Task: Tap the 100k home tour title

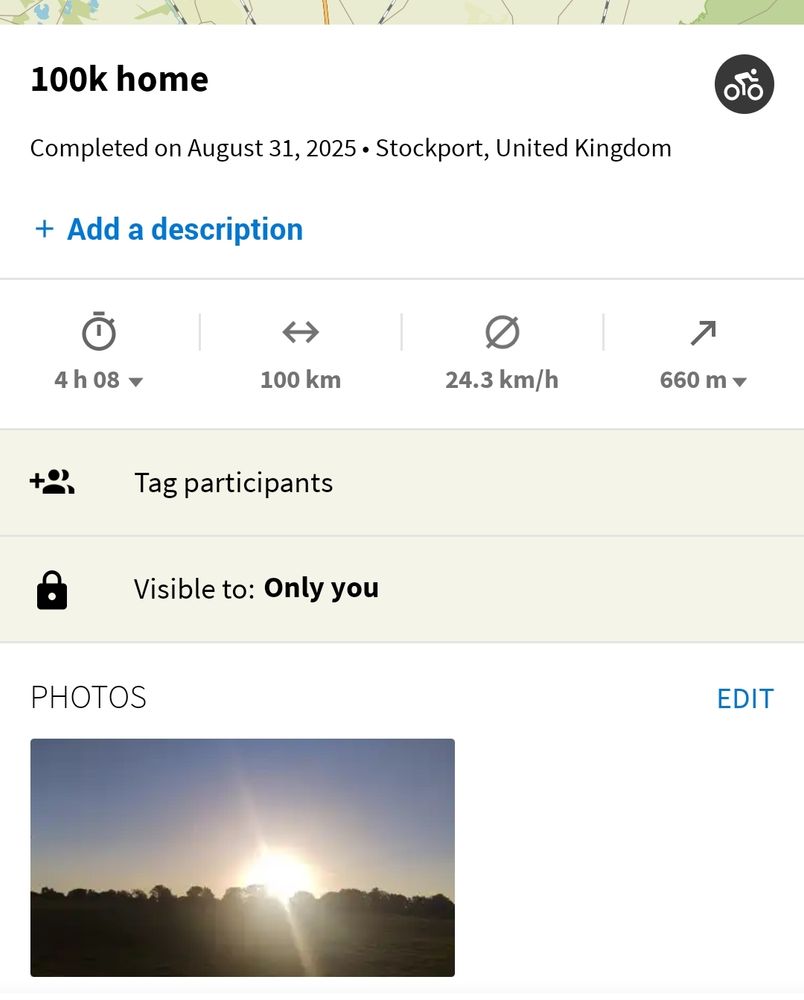Action: click(x=119, y=80)
